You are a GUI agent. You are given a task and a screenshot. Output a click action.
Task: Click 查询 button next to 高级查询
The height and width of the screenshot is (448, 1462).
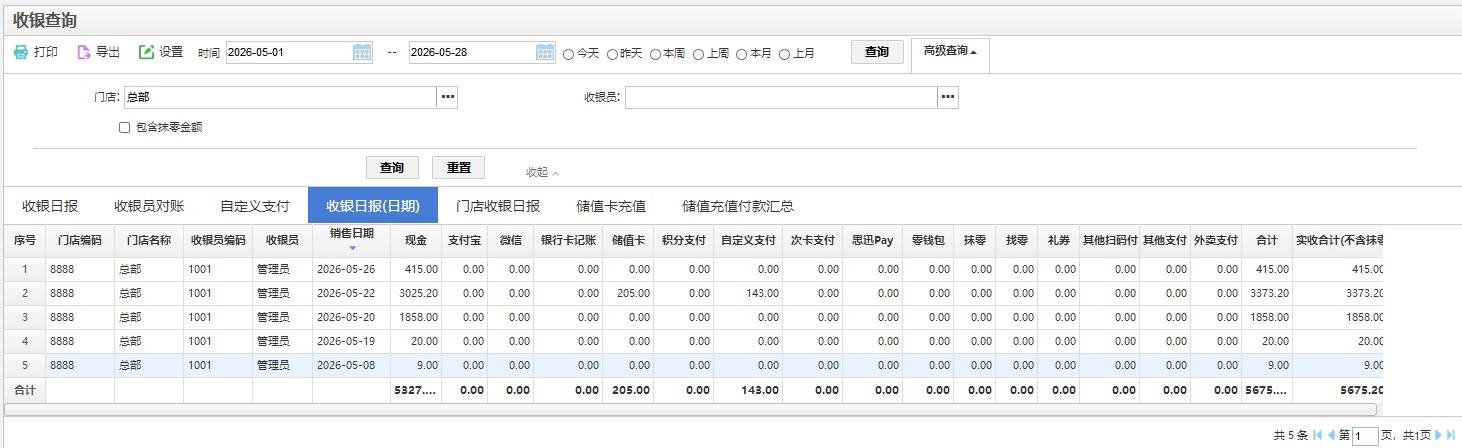[877, 52]
